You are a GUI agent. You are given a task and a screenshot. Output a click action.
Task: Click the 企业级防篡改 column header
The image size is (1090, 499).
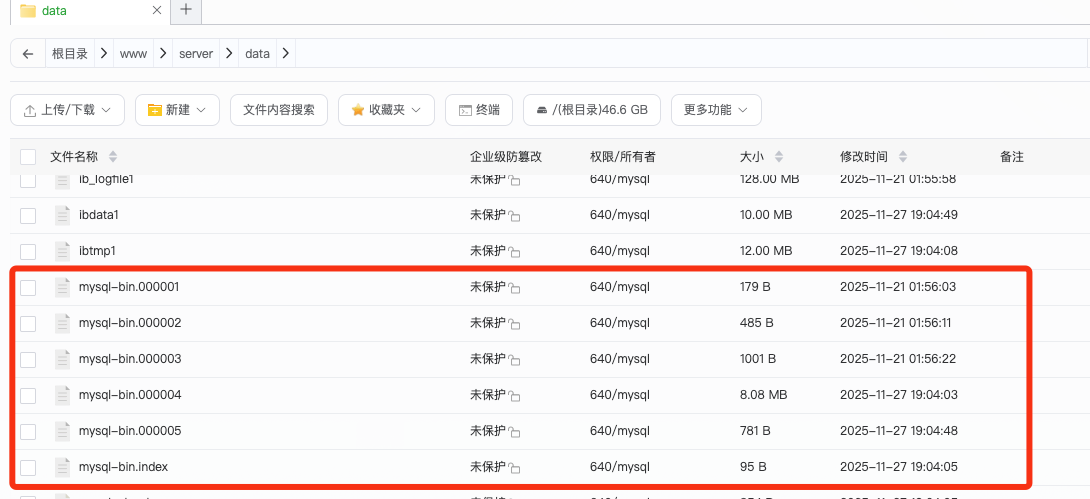[x=505, y=156]
